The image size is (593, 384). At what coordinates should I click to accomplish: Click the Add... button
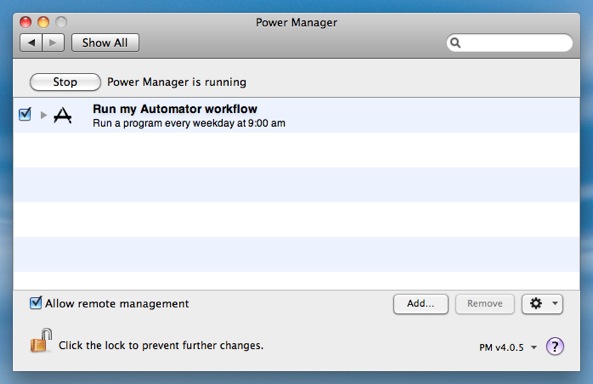point(421,304)
